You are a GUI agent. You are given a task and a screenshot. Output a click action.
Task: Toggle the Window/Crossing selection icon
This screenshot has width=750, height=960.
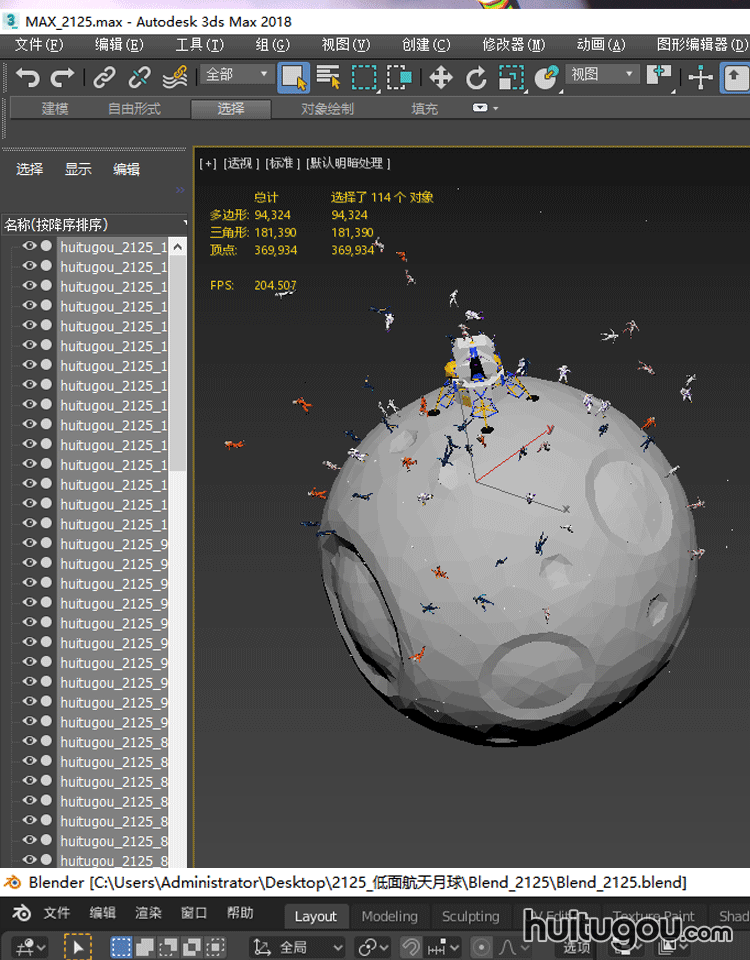pos(400,77)
